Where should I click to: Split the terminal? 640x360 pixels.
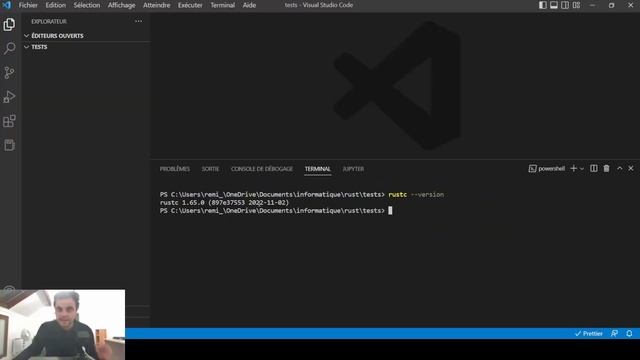point(594,169)
